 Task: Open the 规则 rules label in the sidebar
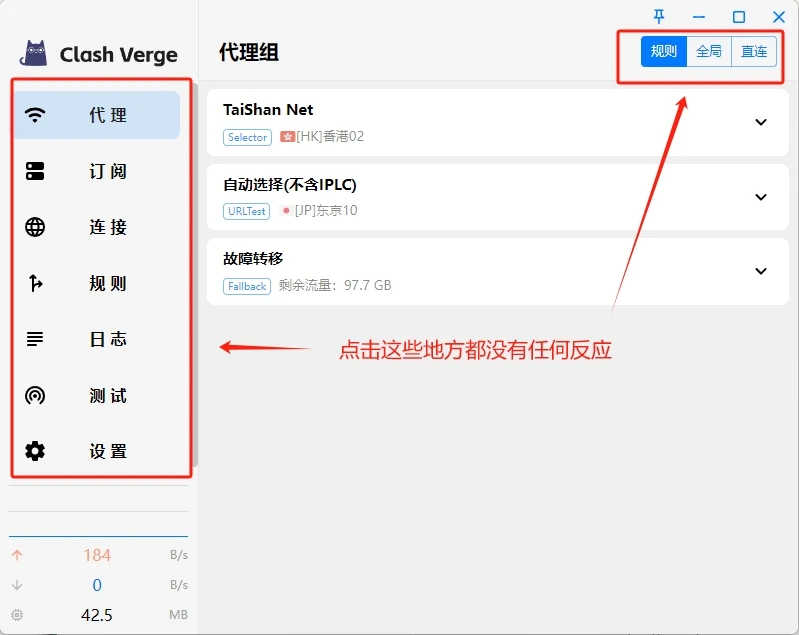(x=108, y=283)
